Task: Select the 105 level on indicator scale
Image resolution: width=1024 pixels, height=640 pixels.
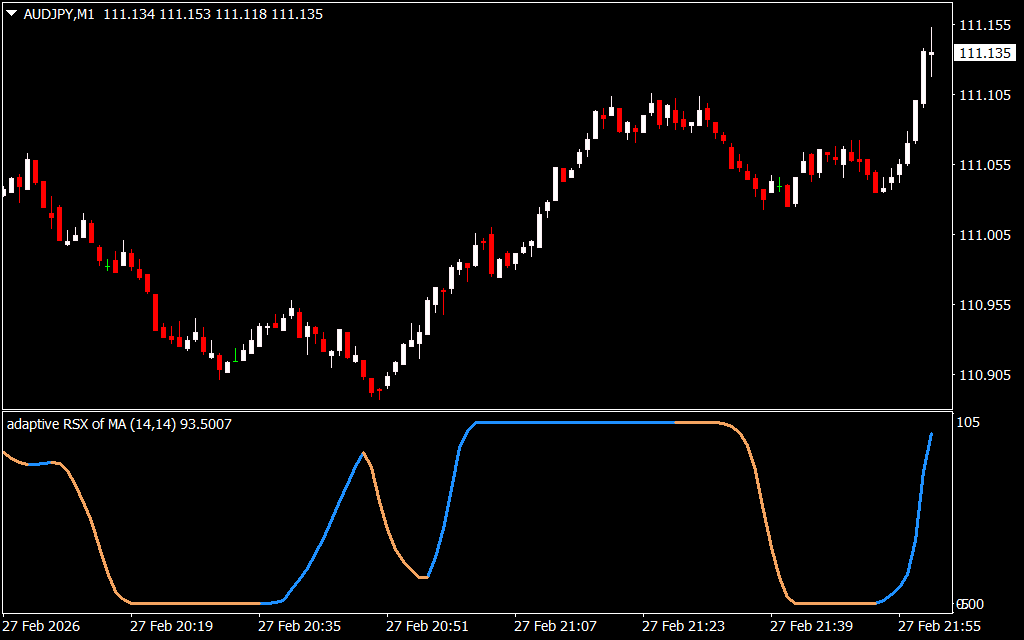Action: [969, 423]
